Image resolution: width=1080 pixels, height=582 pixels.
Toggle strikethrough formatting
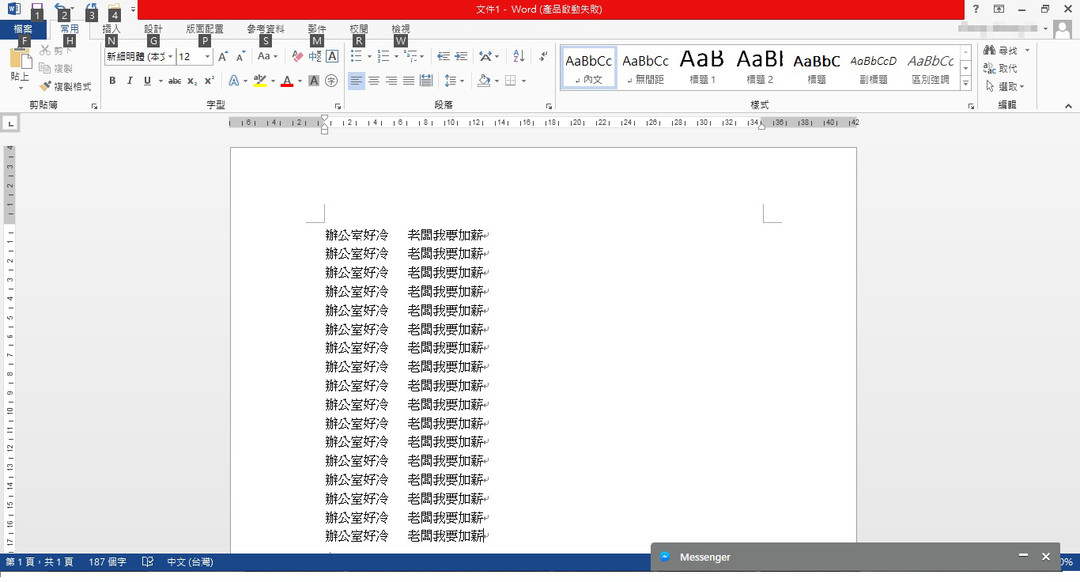pos(175,81)
